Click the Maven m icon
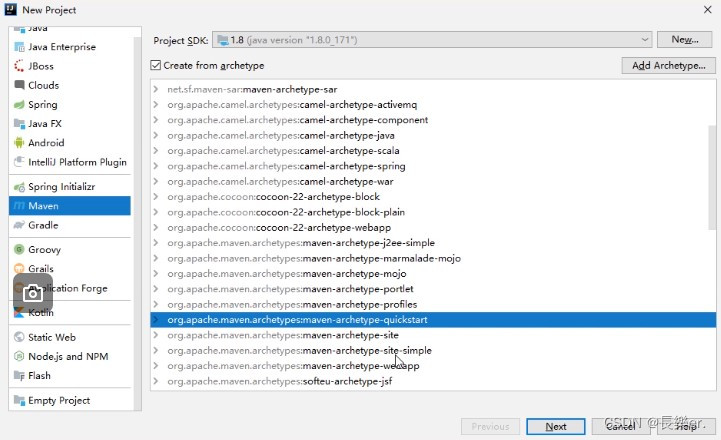 click(19, 206)
